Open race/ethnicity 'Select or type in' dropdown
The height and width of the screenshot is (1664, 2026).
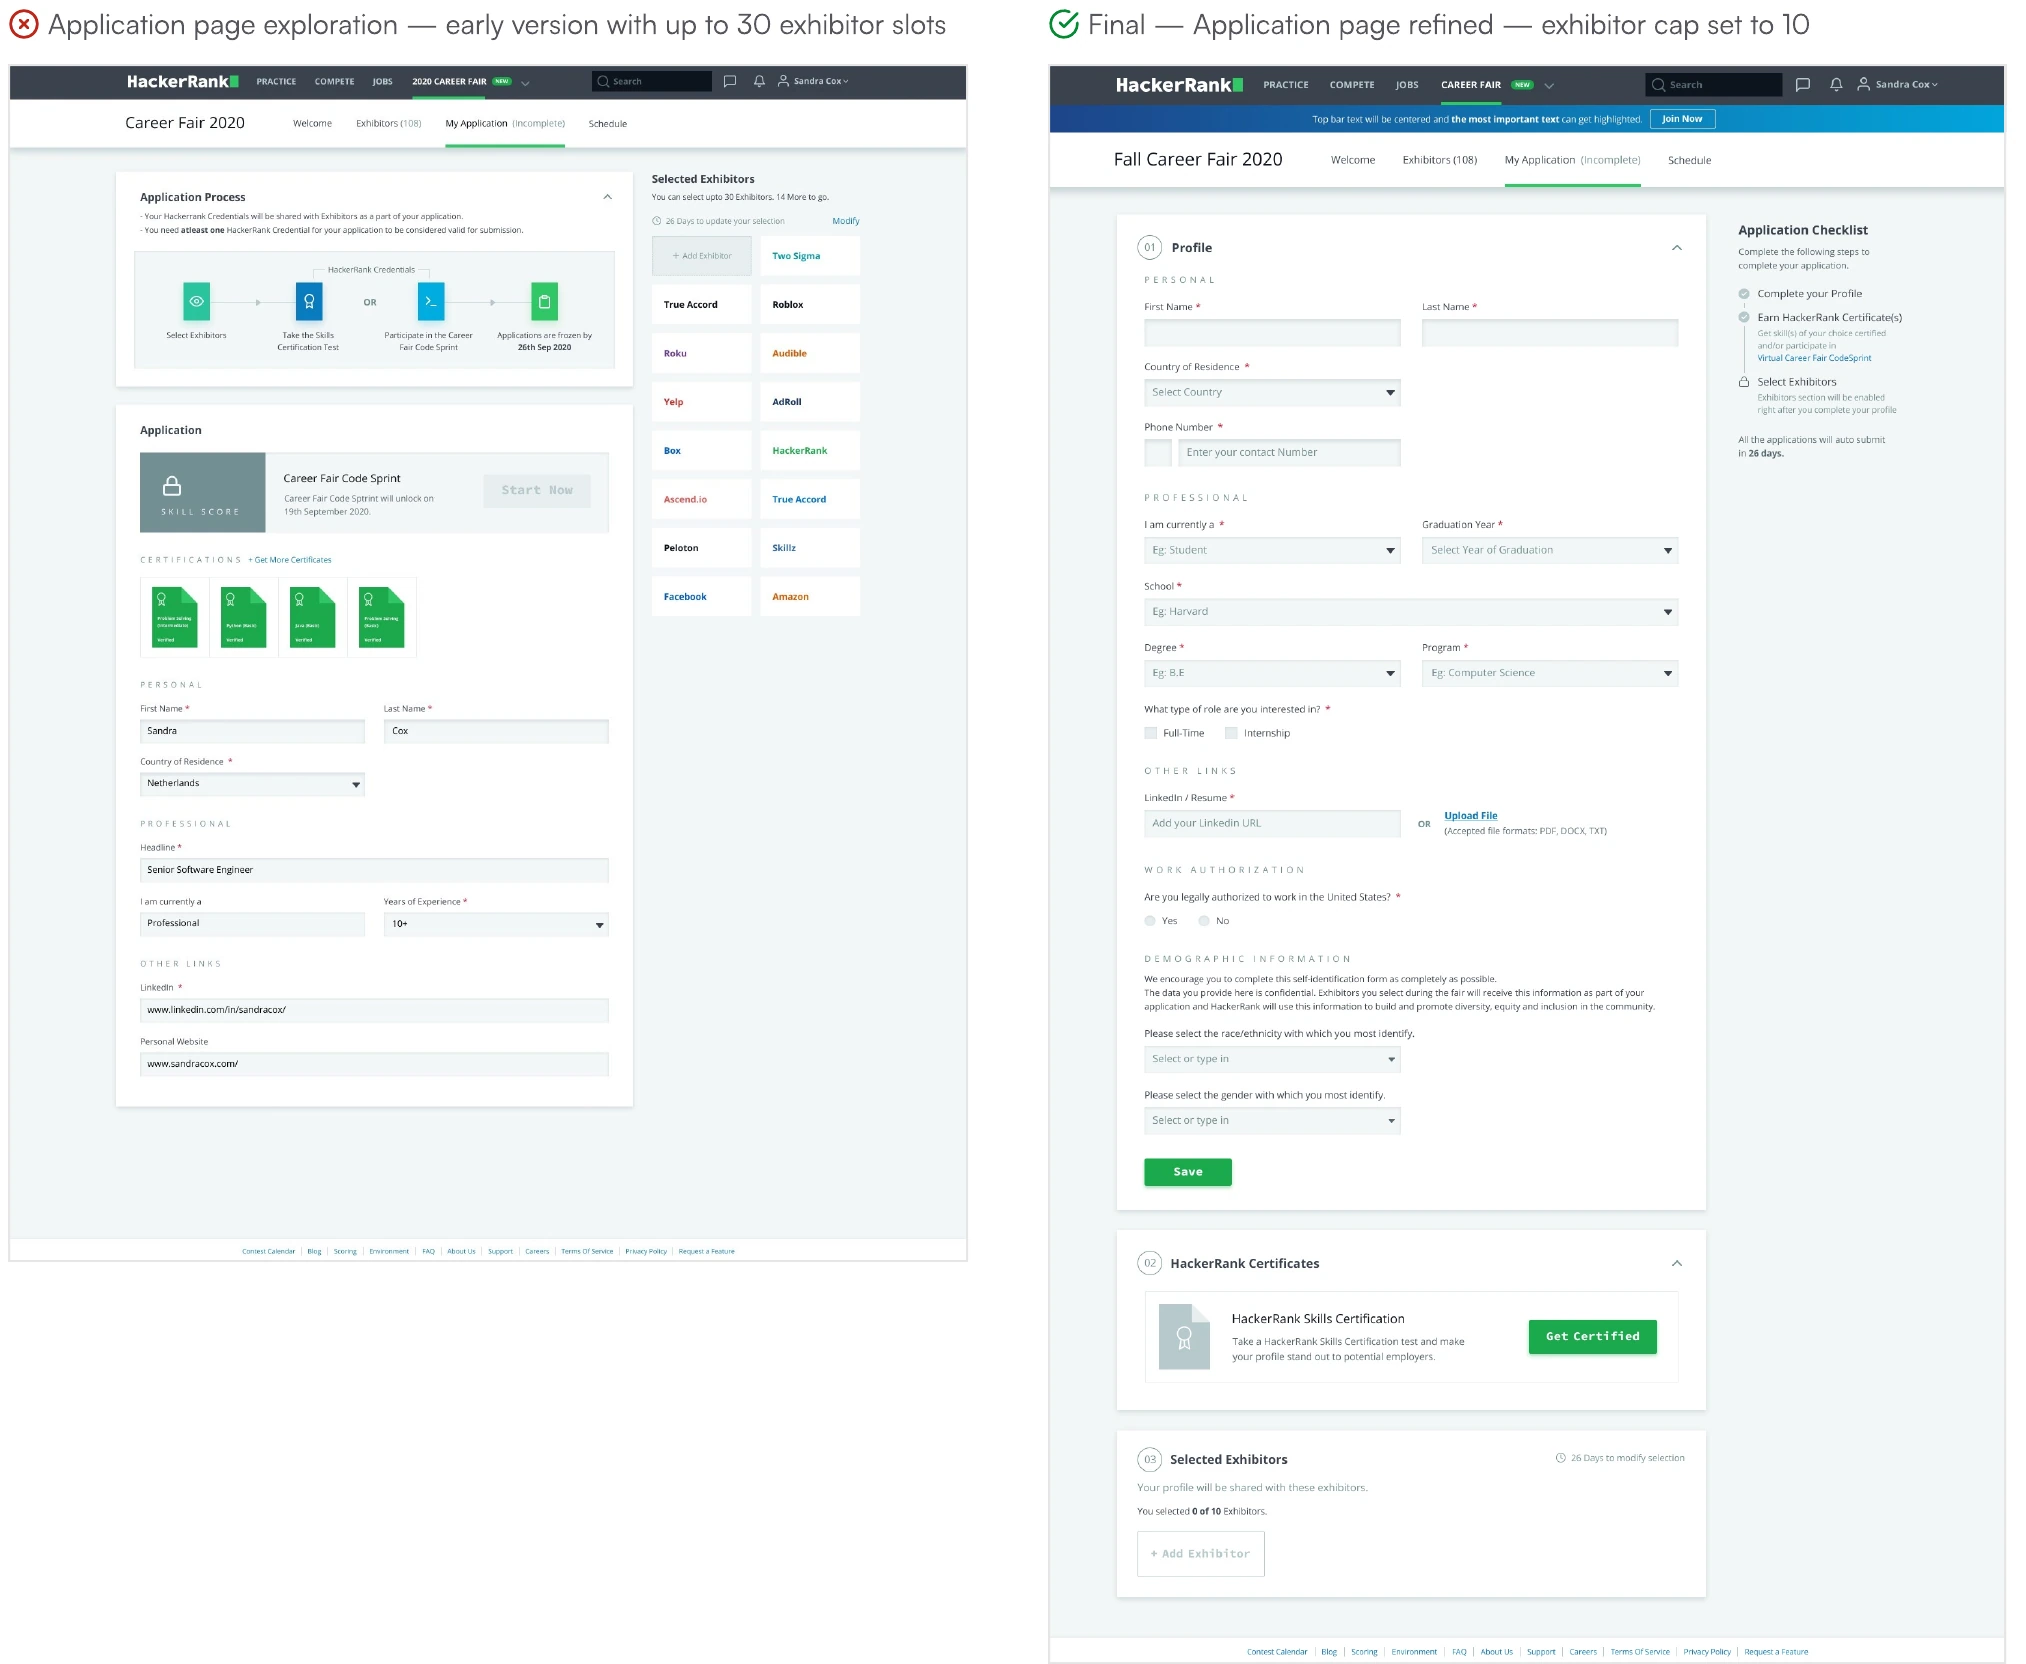point(1272,1059)
